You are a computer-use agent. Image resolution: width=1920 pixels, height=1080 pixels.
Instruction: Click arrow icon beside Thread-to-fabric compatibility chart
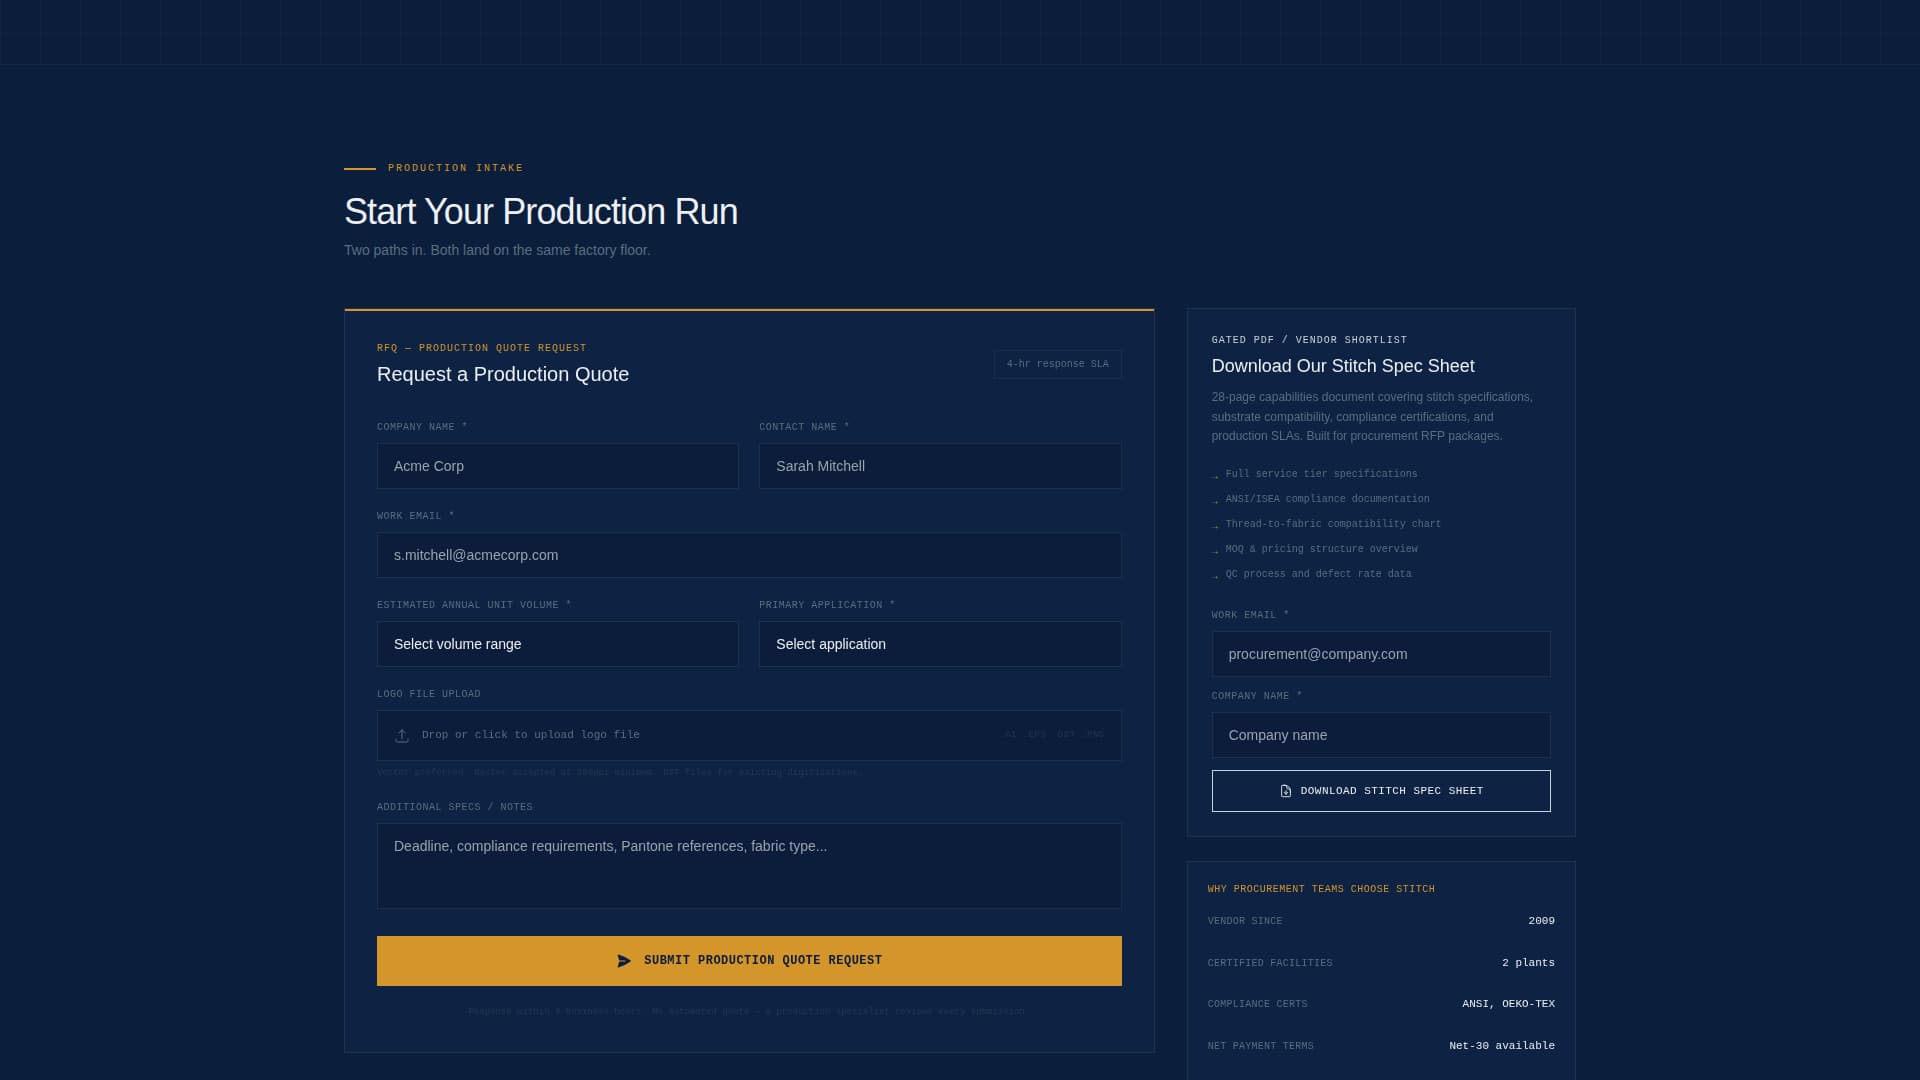[x=1216, y=525]
